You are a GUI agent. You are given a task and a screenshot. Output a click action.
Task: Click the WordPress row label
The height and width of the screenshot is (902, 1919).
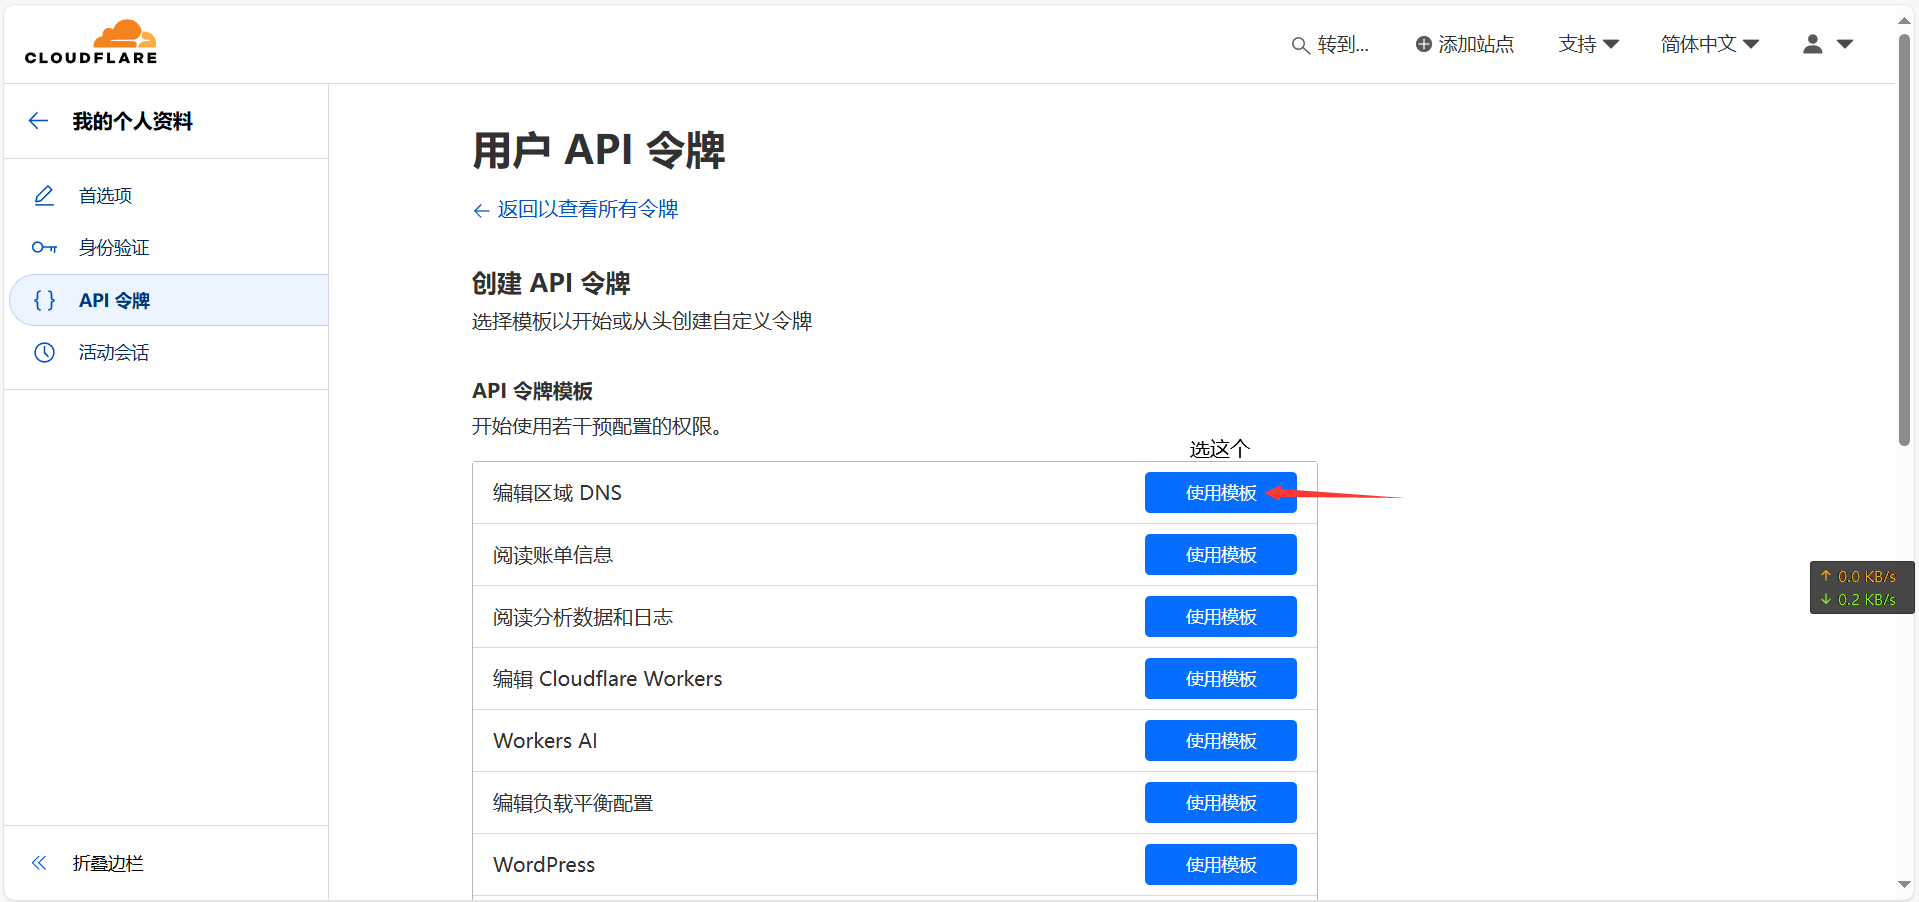point(544,865)
